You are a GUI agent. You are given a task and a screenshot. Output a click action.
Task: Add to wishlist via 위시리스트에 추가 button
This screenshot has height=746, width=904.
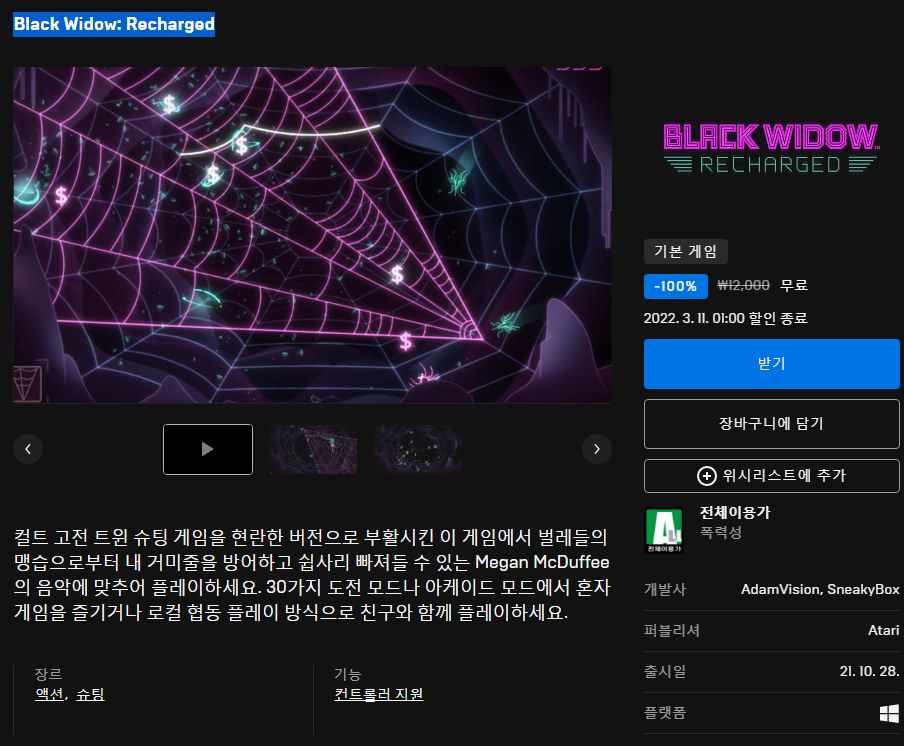[x=771, y=476]
